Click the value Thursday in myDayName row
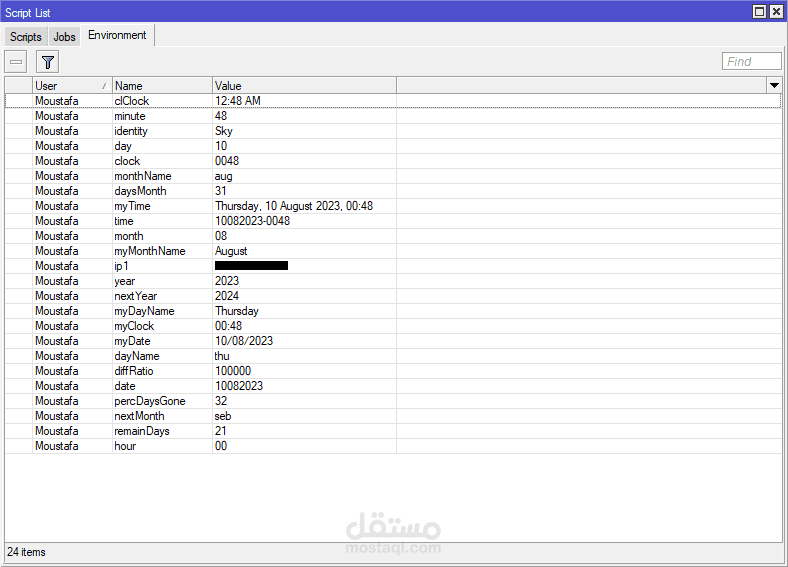 pyautogui.click(x=237, y=311)
